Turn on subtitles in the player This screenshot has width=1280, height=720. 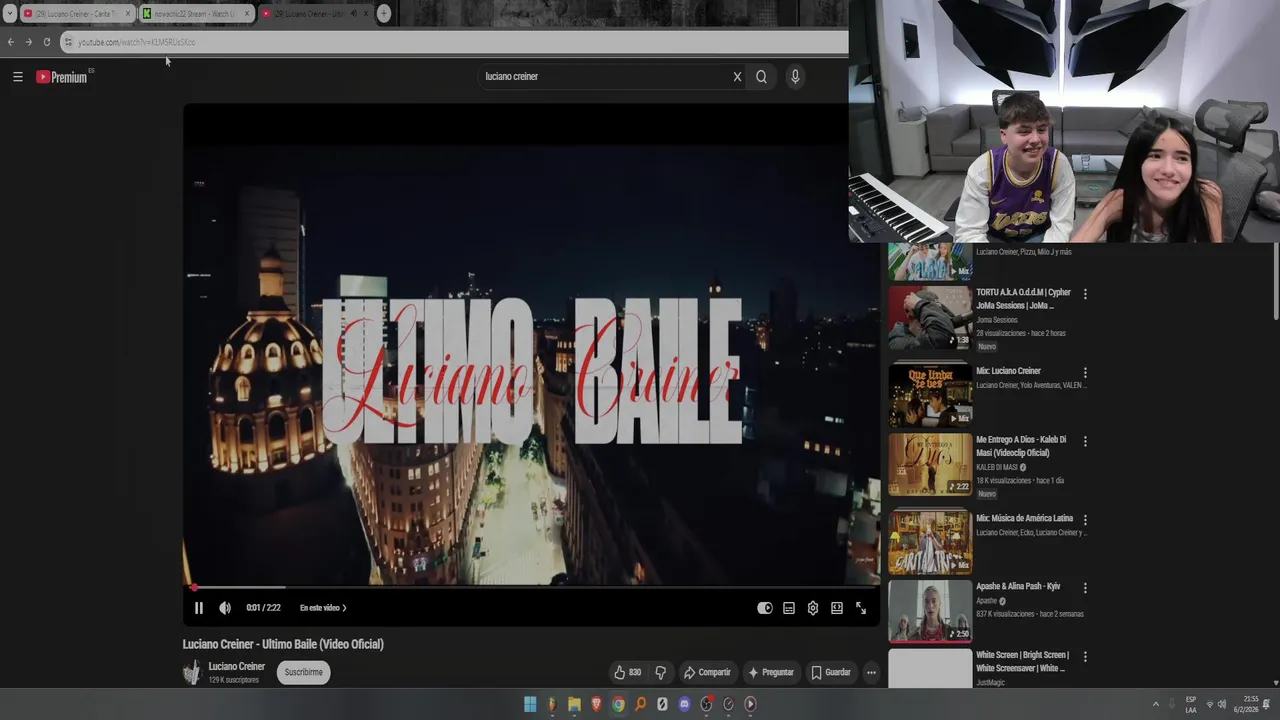(x=789, y=608)
